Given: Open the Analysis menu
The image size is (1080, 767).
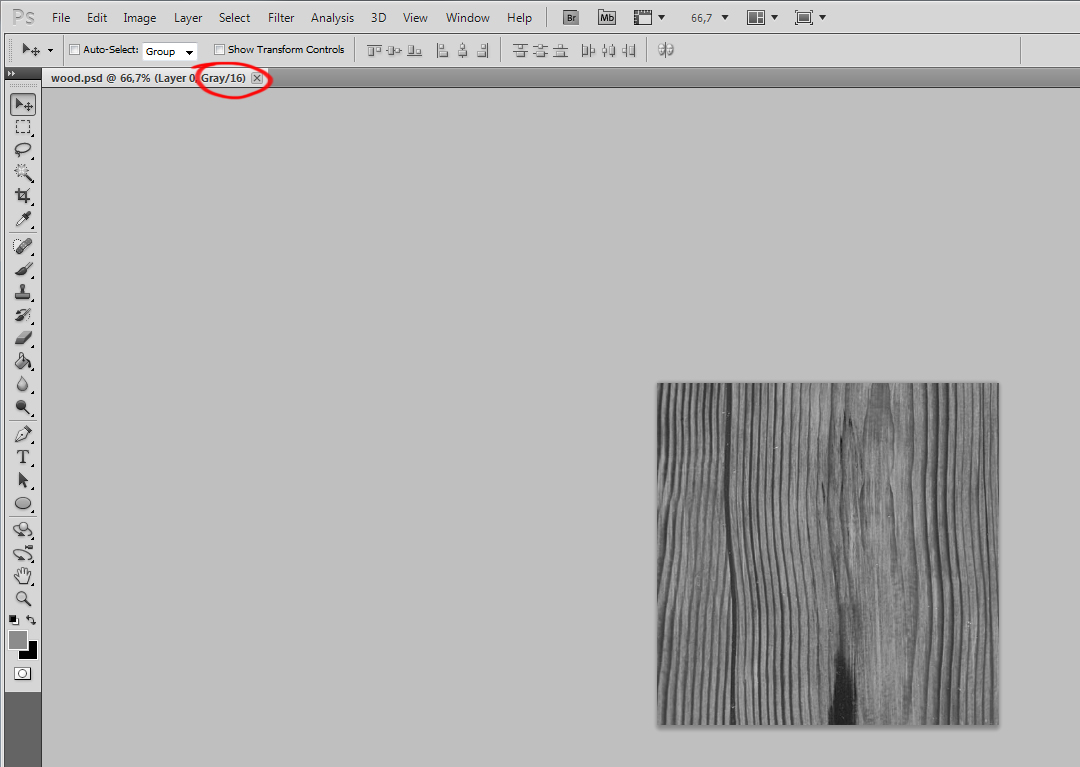Looking at the screenshot, I should tap(332, 18).
